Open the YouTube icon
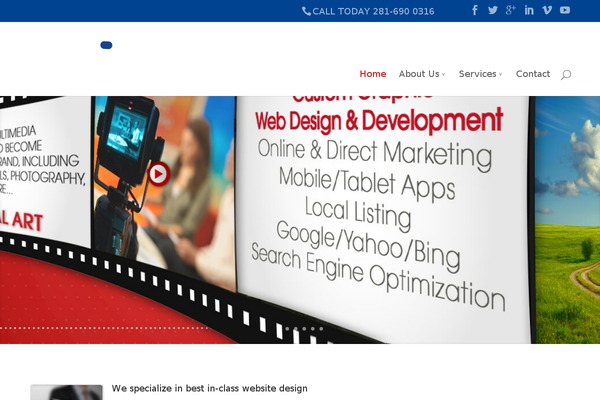 (x=565, y=10)
